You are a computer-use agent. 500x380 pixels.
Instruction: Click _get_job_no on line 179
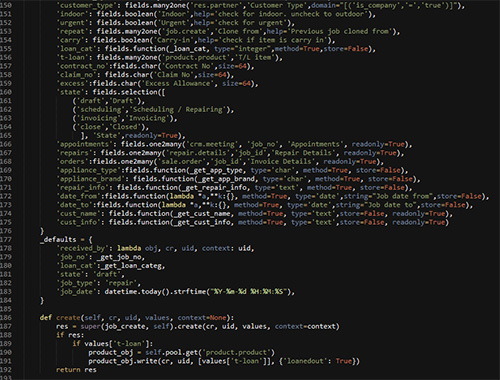(119, 257)
